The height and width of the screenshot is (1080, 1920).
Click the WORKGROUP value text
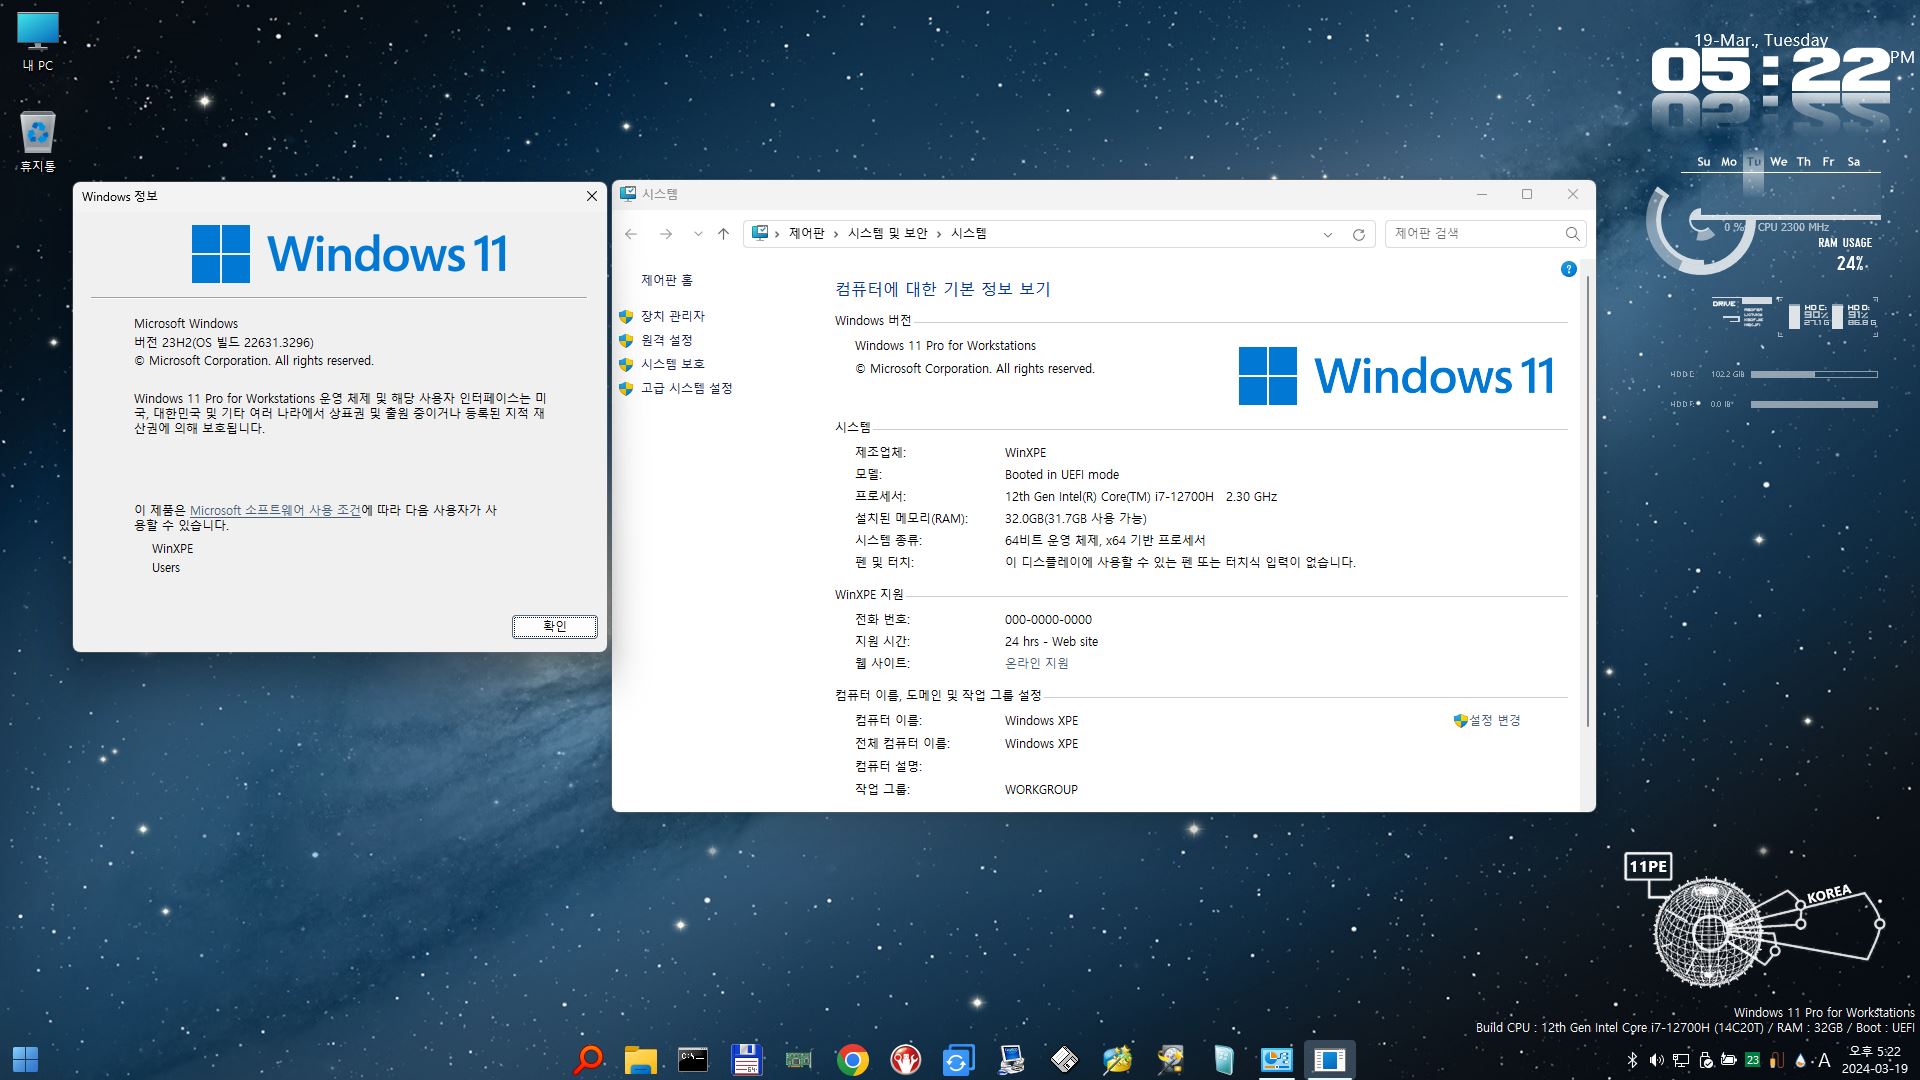point(1041,790)
